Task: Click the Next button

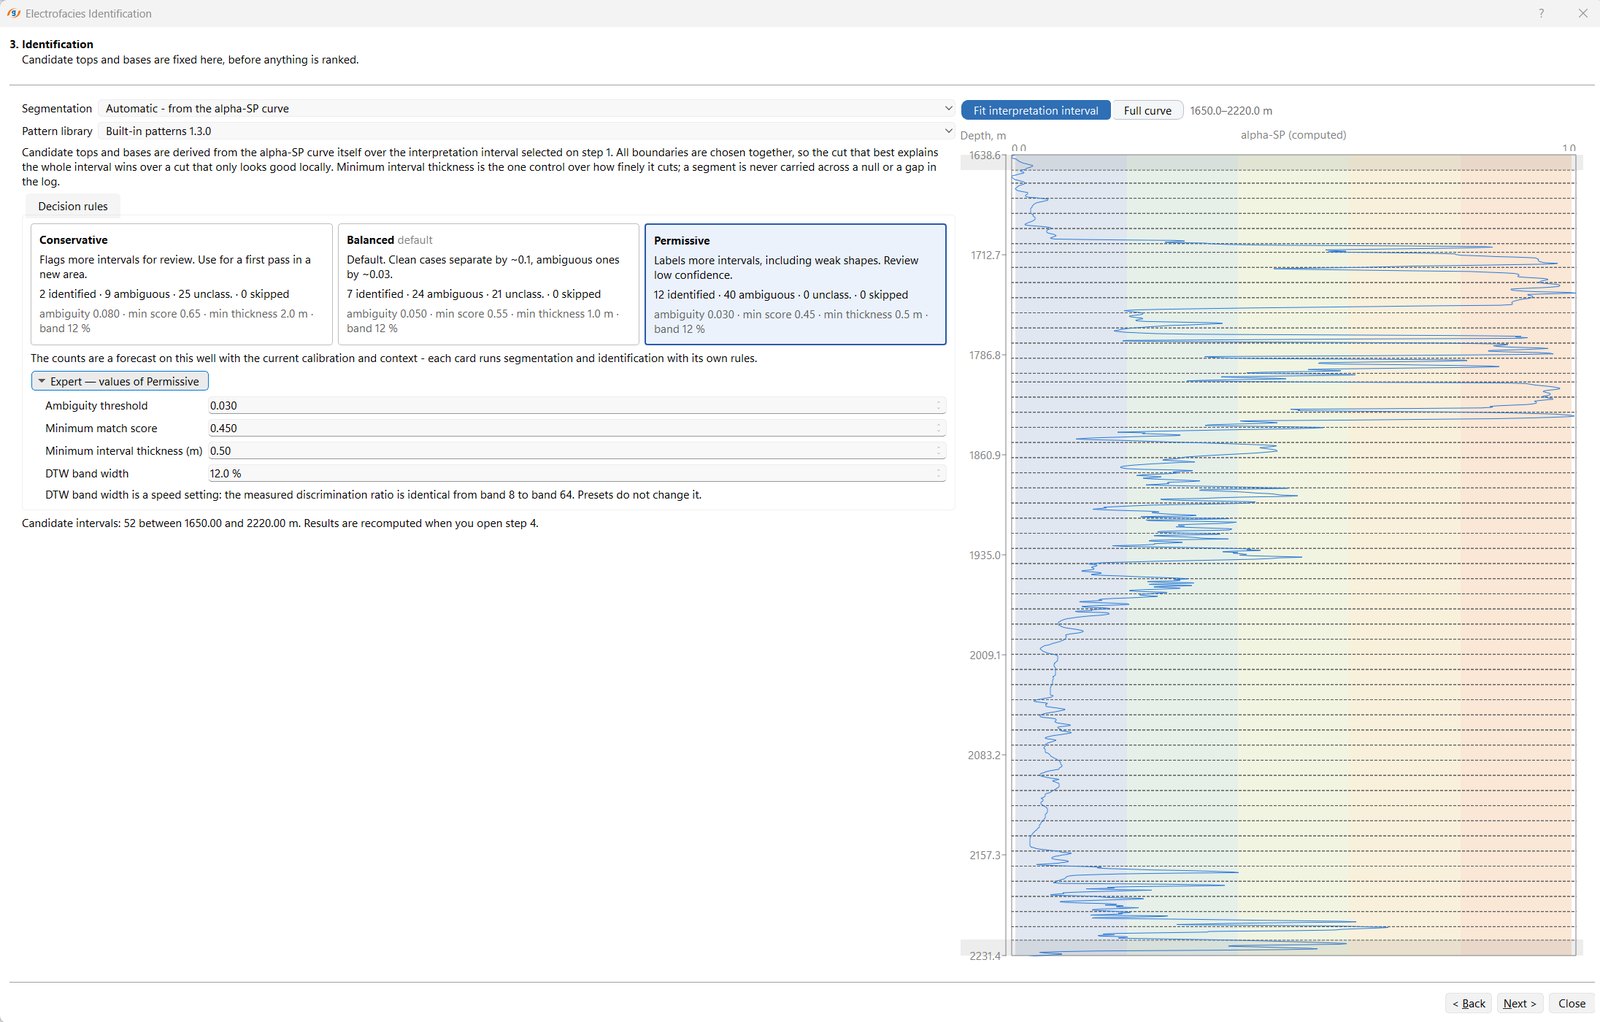Action: 1520,1003
